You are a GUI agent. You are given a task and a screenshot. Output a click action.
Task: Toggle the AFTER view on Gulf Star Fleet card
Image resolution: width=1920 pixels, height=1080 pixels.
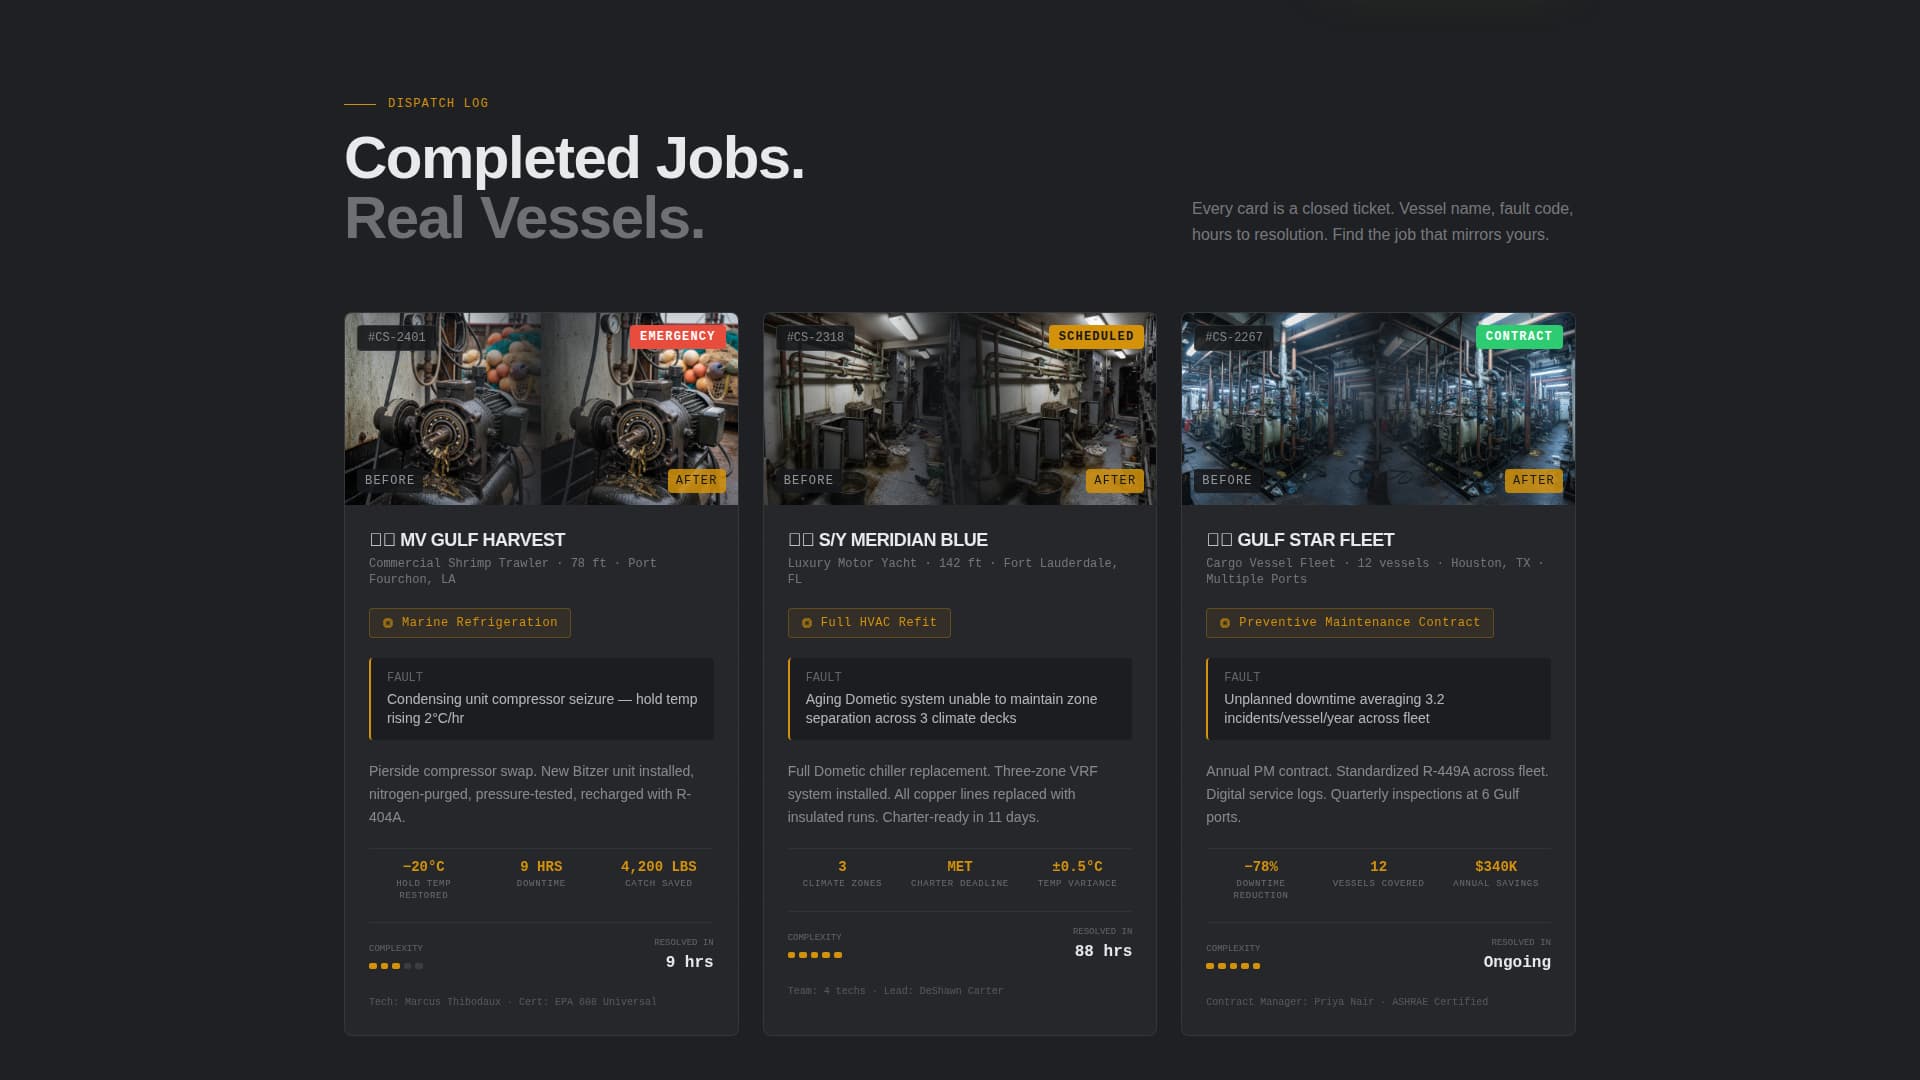(x=1534, y=480)
